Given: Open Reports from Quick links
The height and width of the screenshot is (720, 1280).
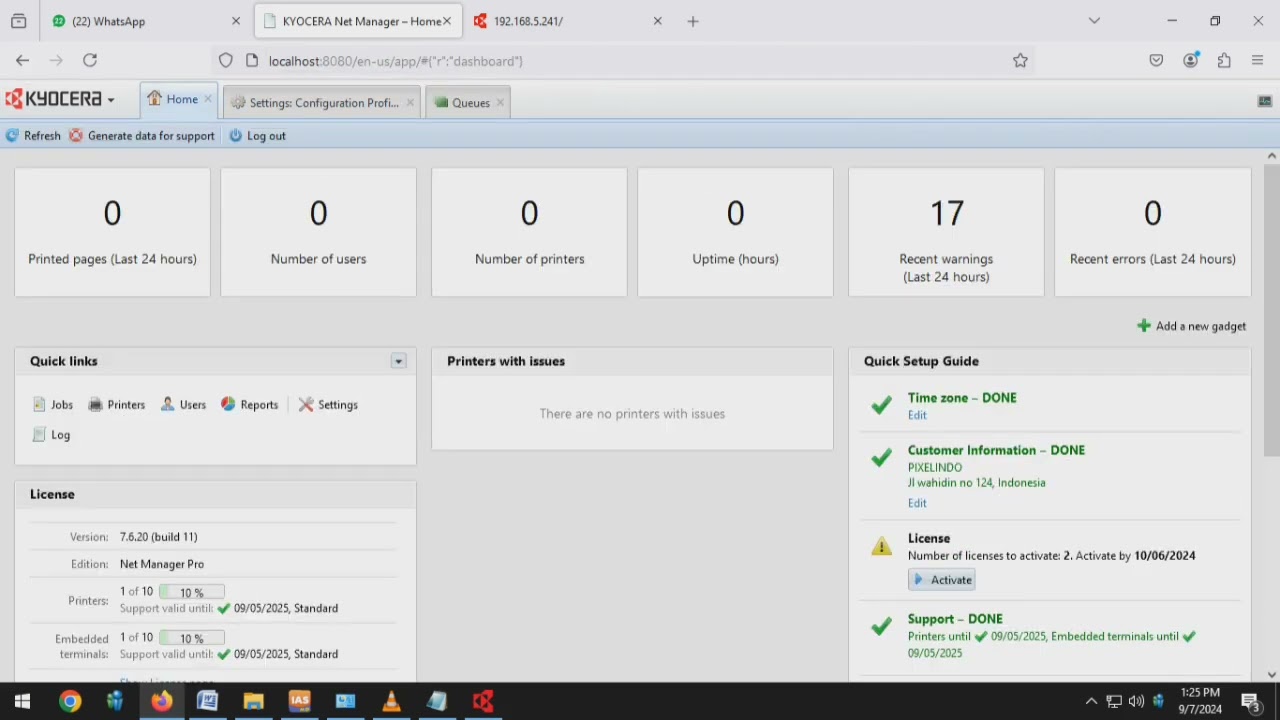Looking at the screenshot, I should (249, 405).
